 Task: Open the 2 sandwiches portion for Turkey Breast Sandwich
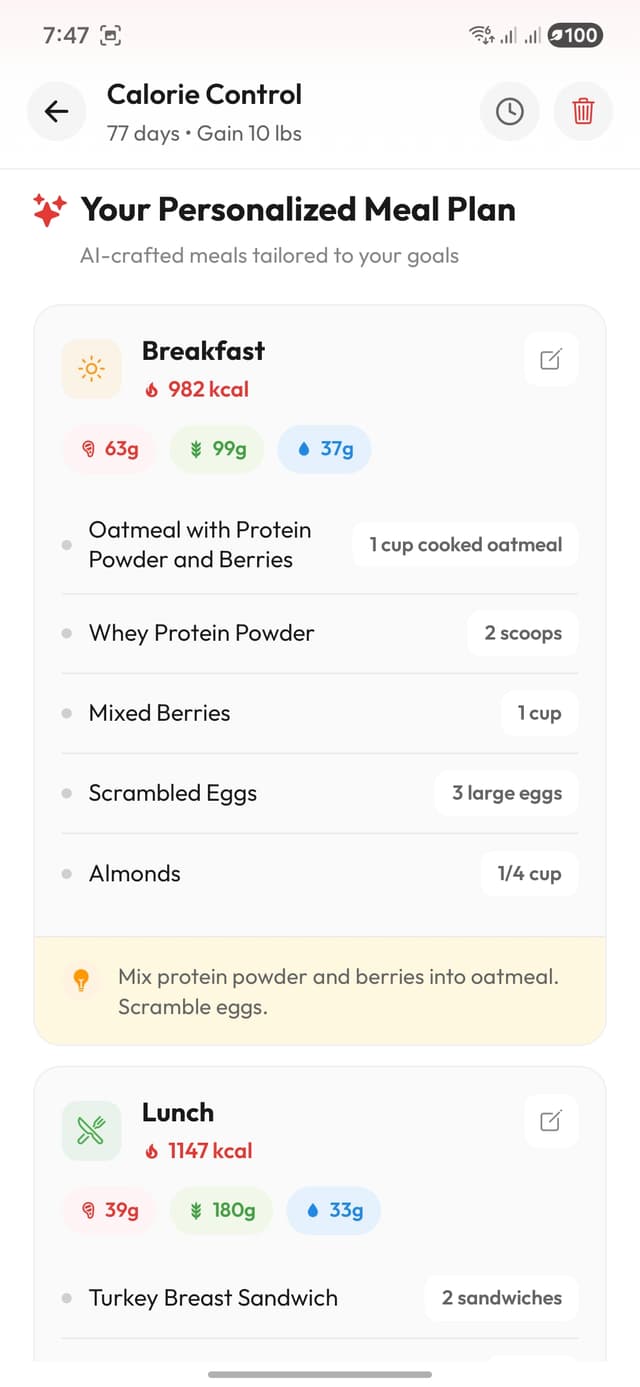pos(501,1297)
